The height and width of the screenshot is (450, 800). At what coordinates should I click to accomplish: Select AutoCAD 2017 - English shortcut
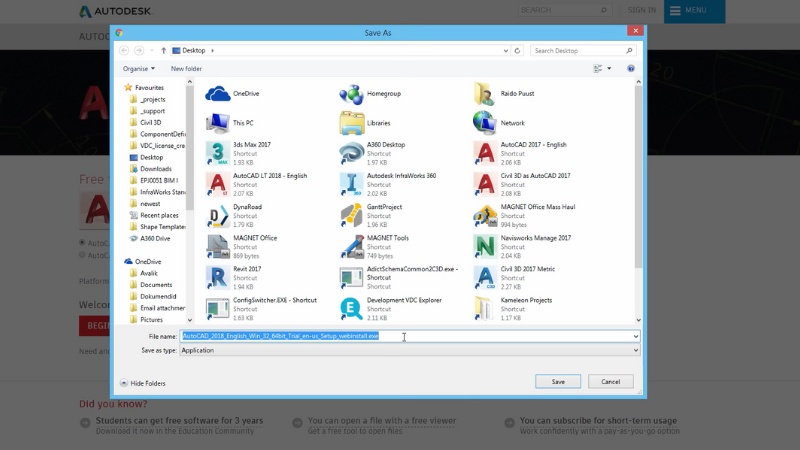[520, 153]
